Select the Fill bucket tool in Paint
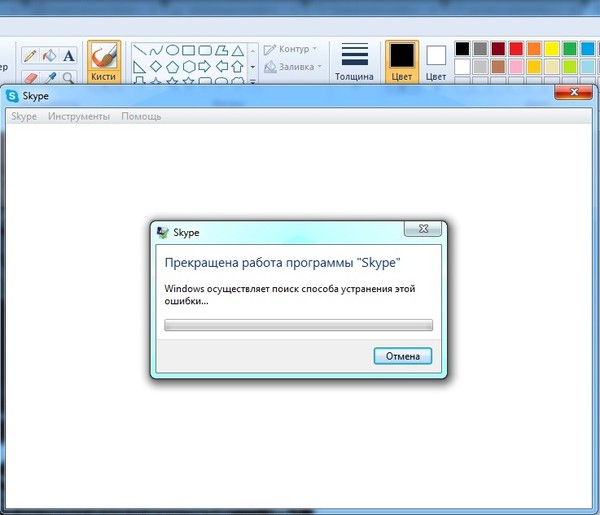 click(49, 56)
